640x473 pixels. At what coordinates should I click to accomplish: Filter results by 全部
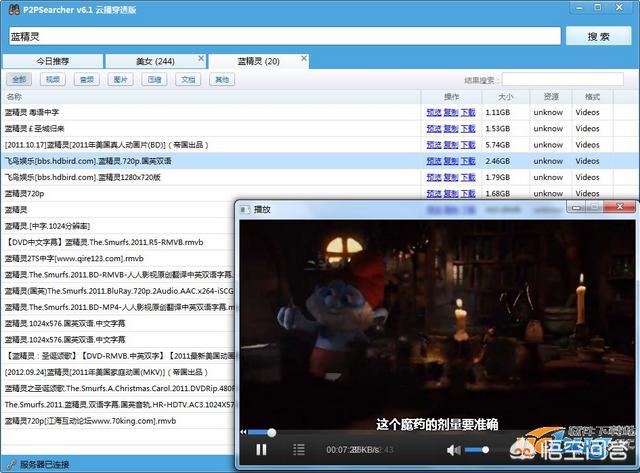click(19, 79)
